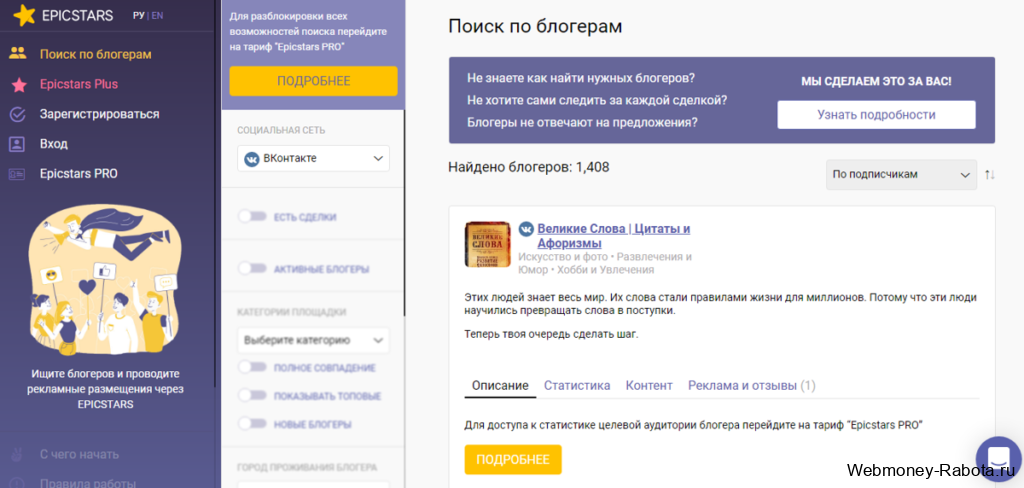Click the Великие Слова blog thumbnail
The width and height of the screenshot is (1024, 488).
[488, 244]
